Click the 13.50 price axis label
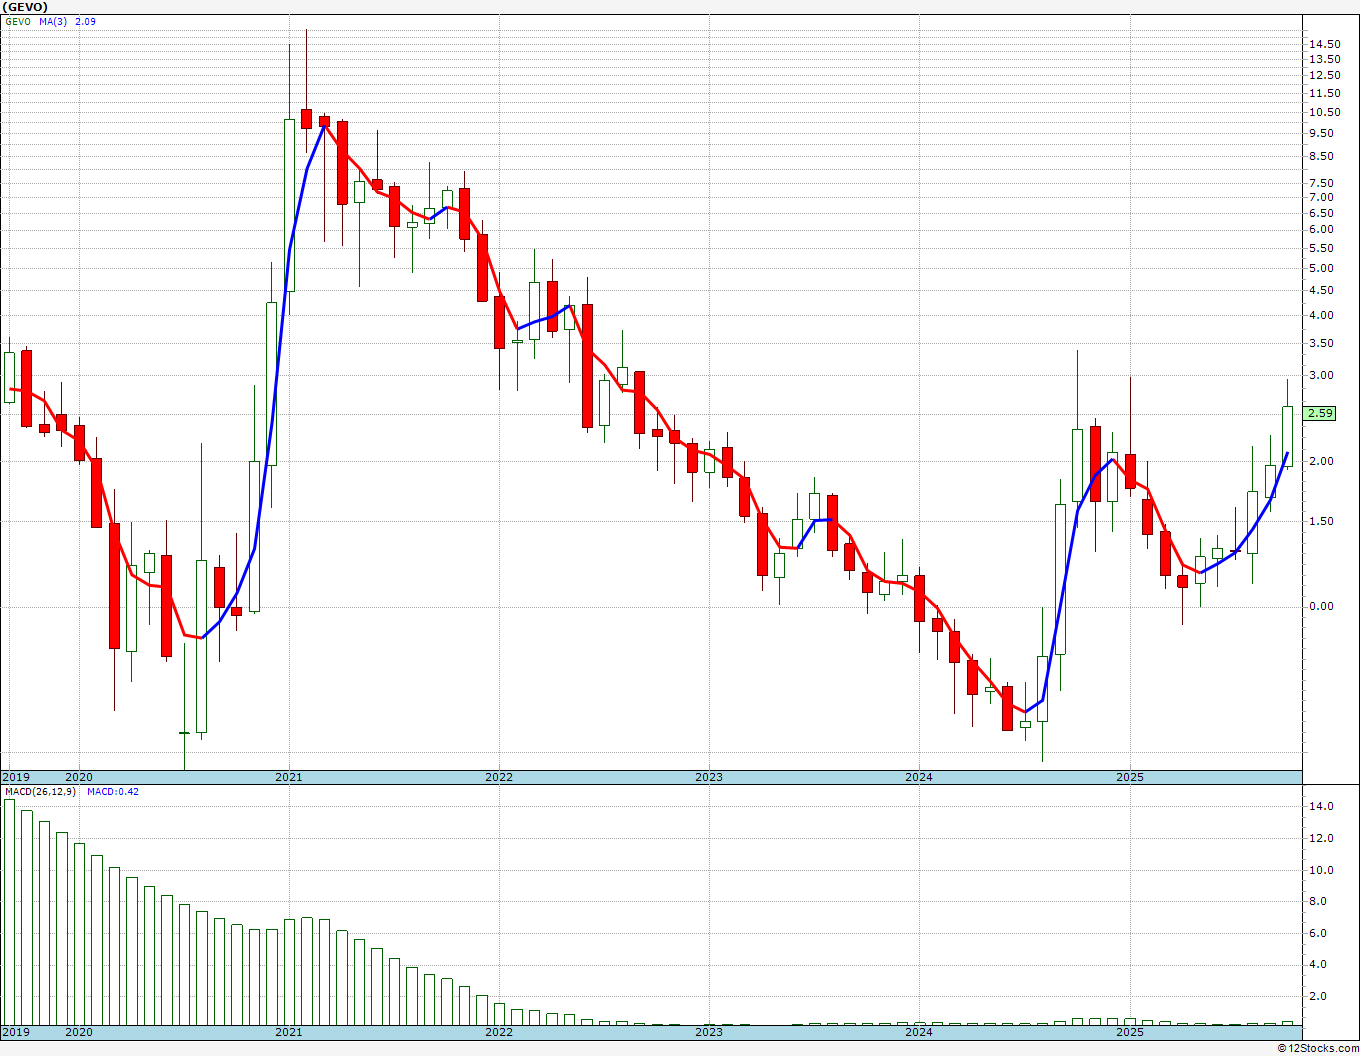 click(1324, 59)
